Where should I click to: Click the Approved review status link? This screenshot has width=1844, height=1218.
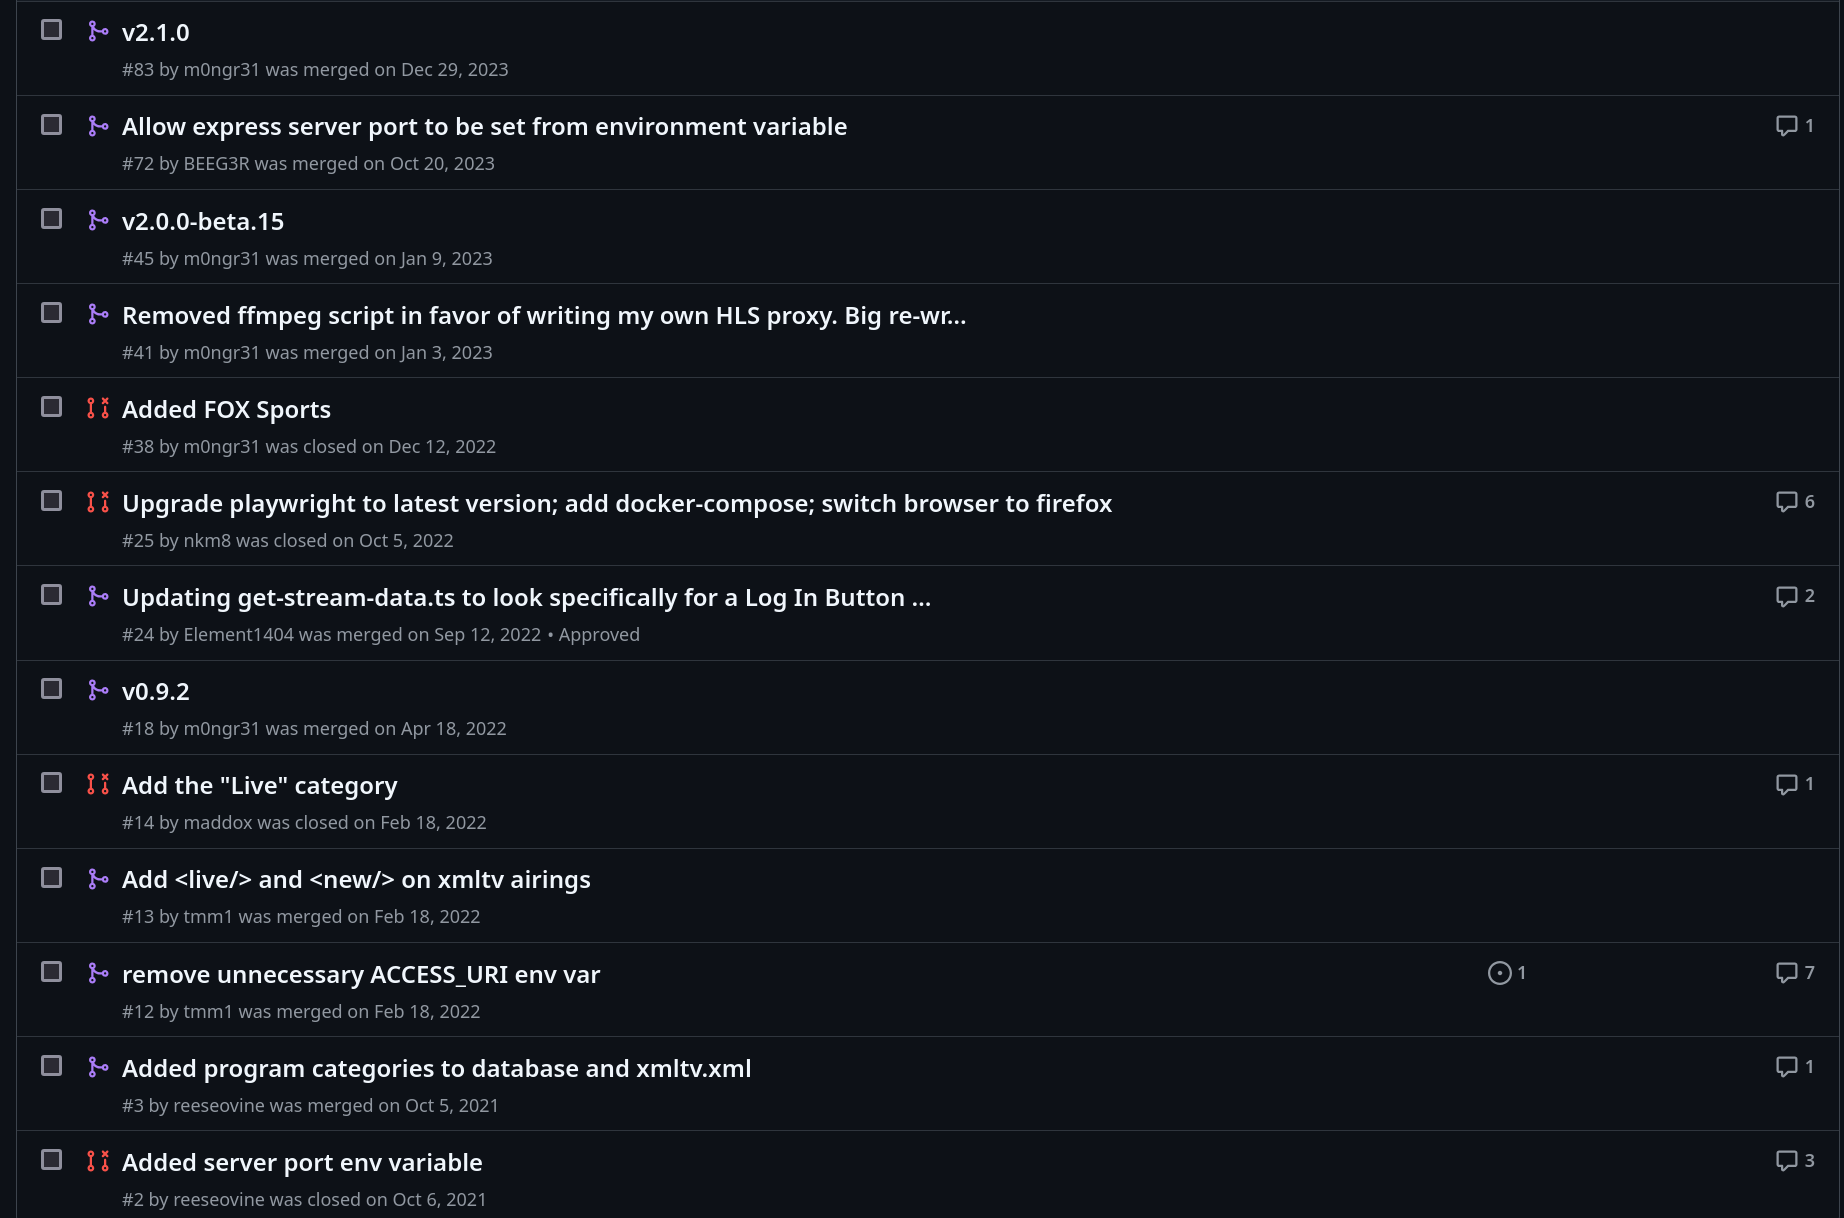pos(599,635)
